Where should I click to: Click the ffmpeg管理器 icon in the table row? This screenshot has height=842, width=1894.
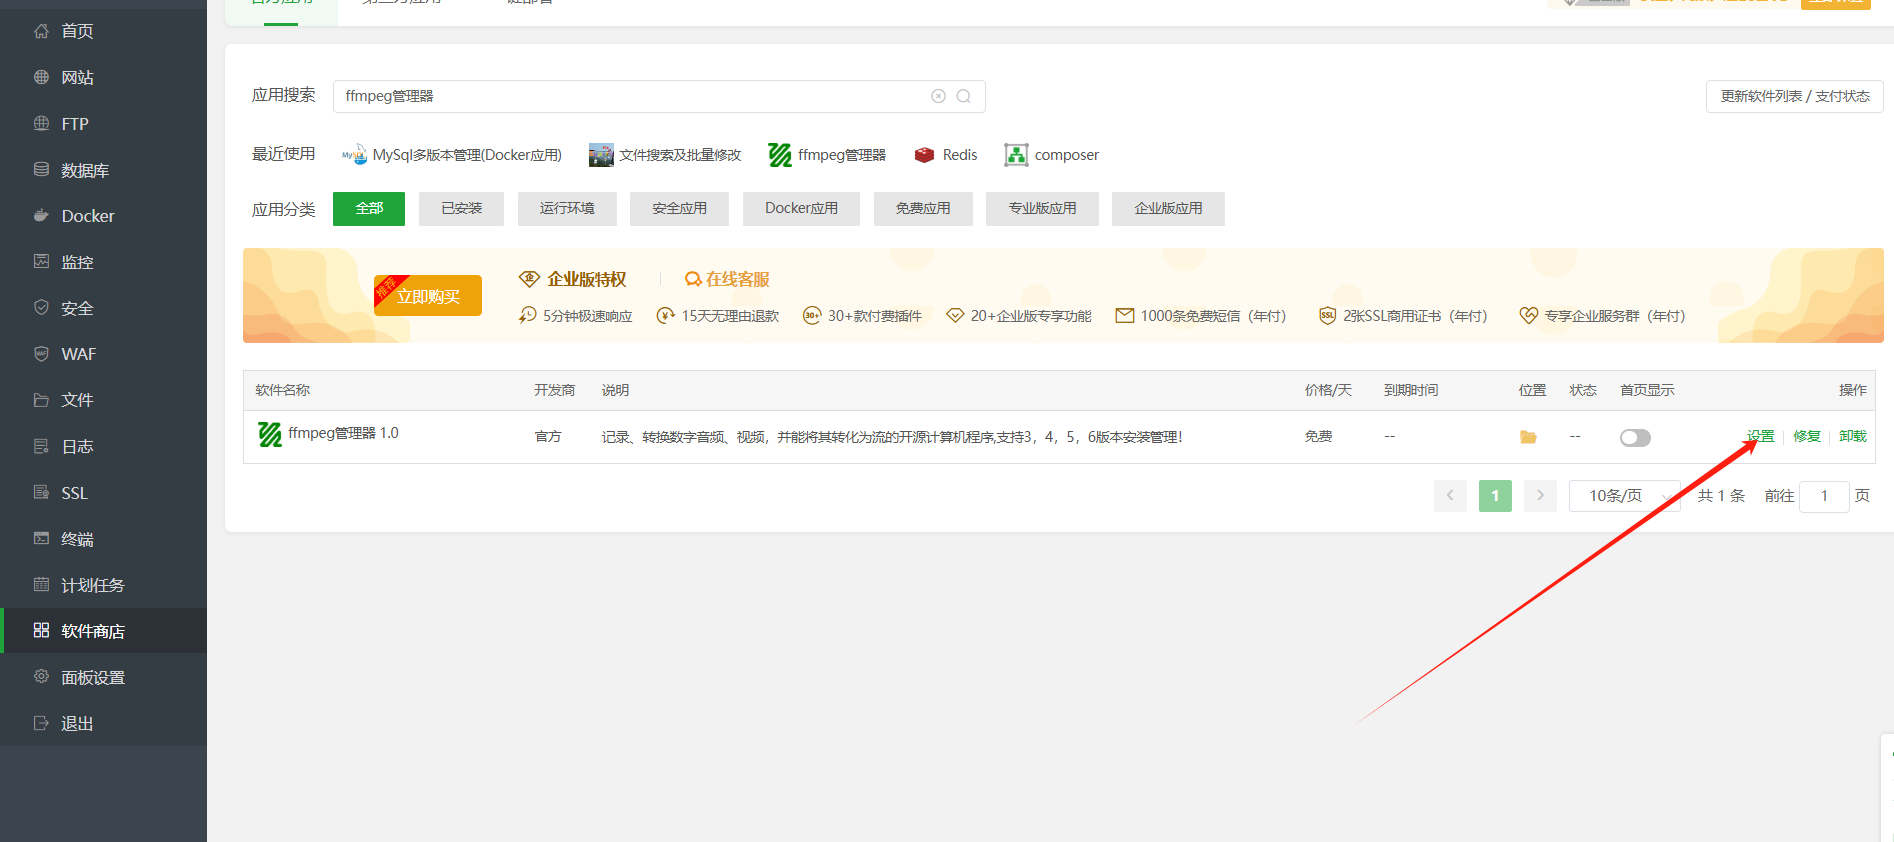270,434
